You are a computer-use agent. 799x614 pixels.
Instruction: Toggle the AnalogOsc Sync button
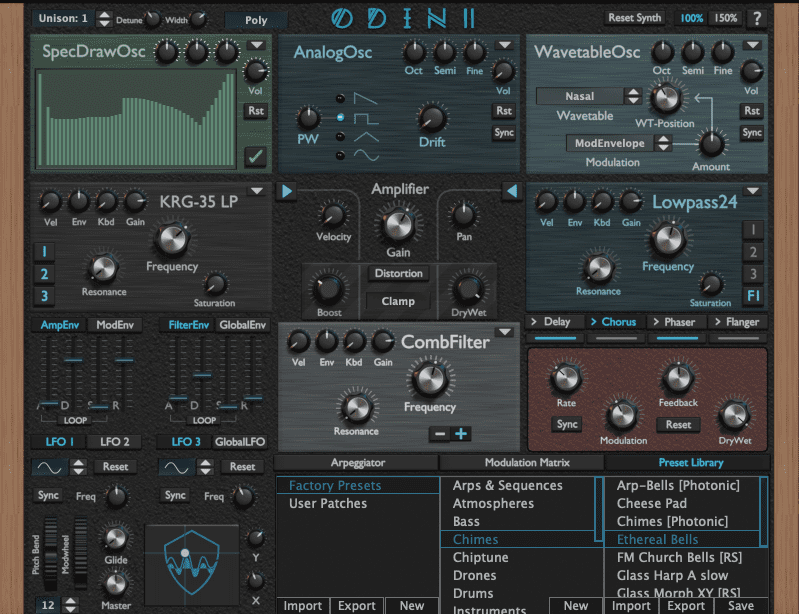(504, 133)
